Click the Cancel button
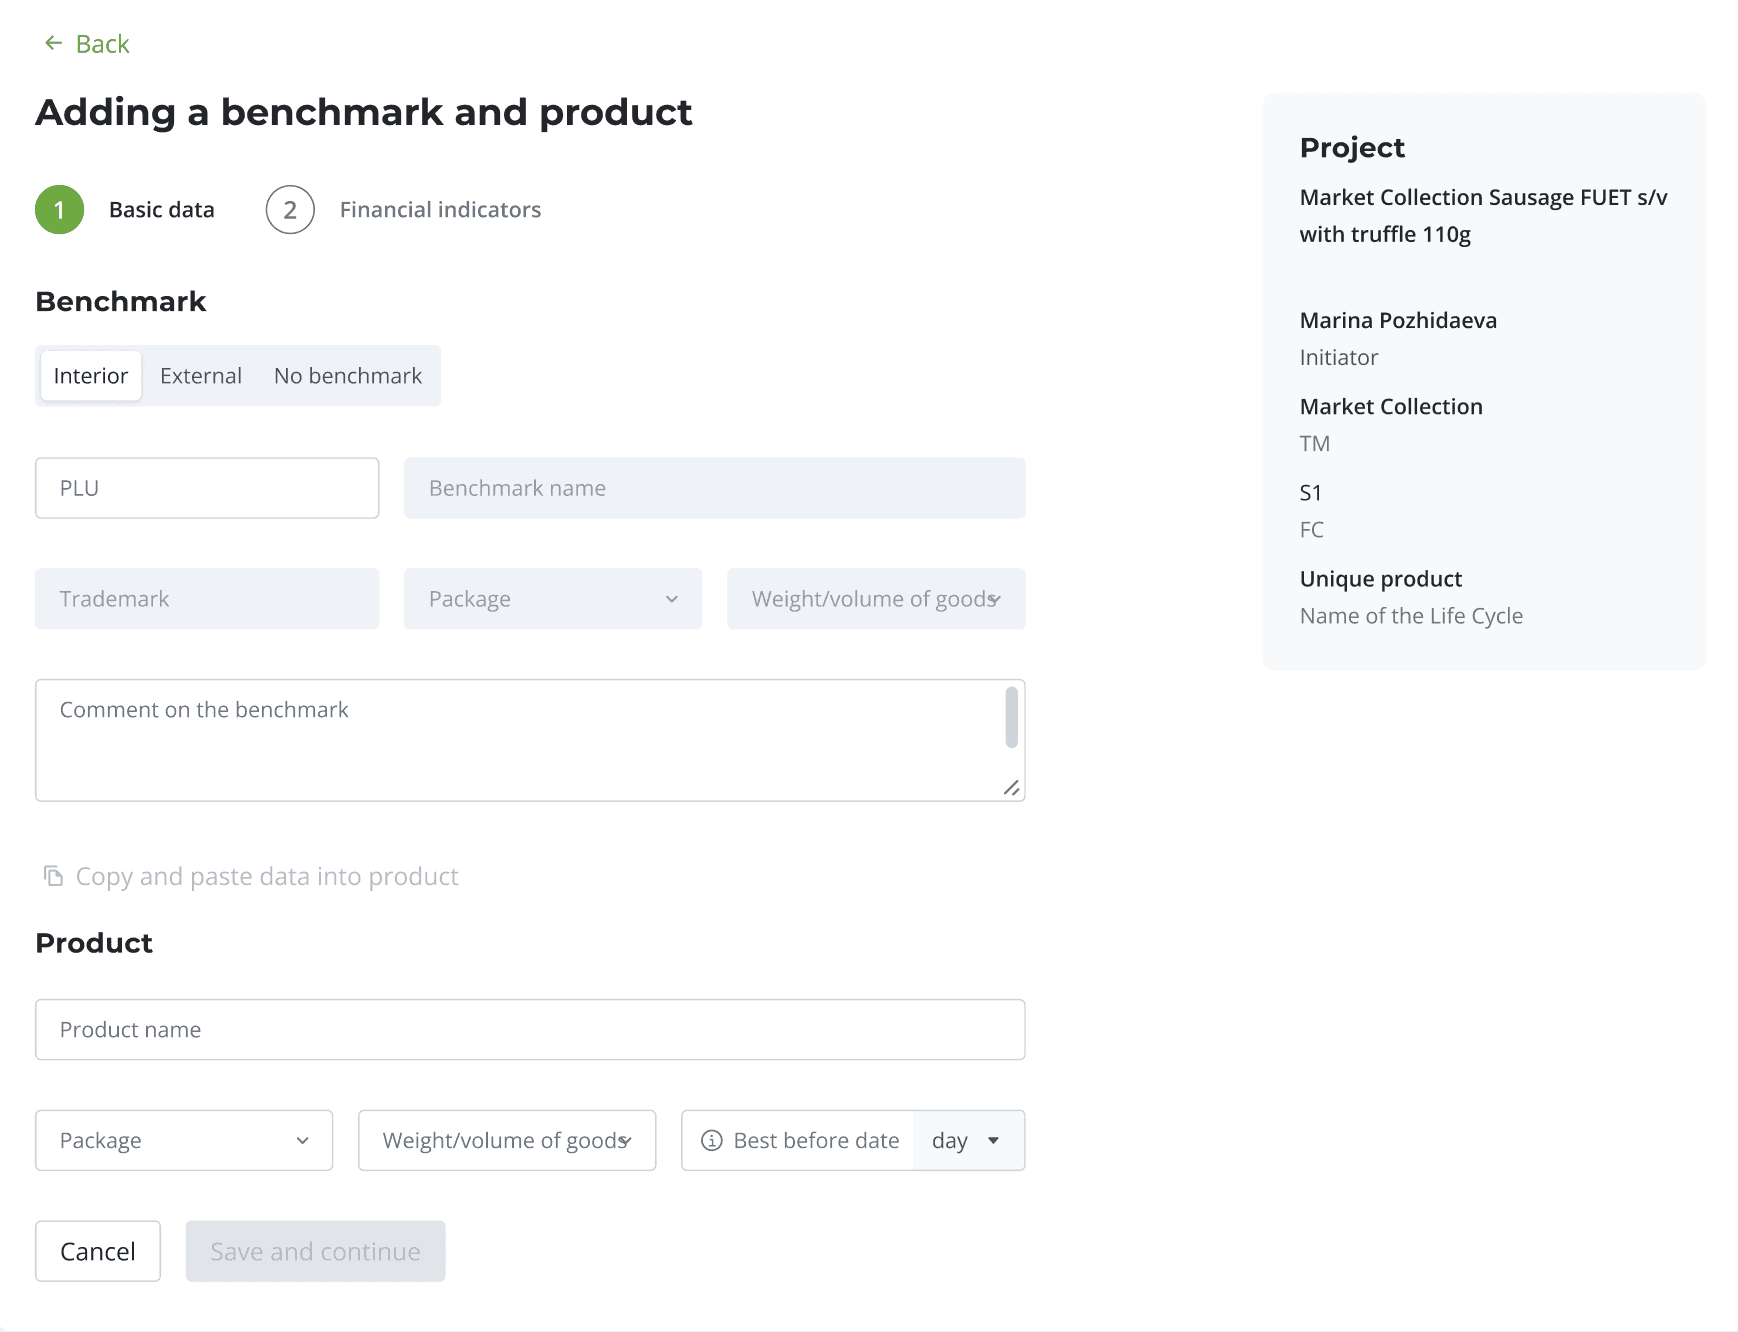This screenshot has width=1738, height=1332. pos(98,1251)
